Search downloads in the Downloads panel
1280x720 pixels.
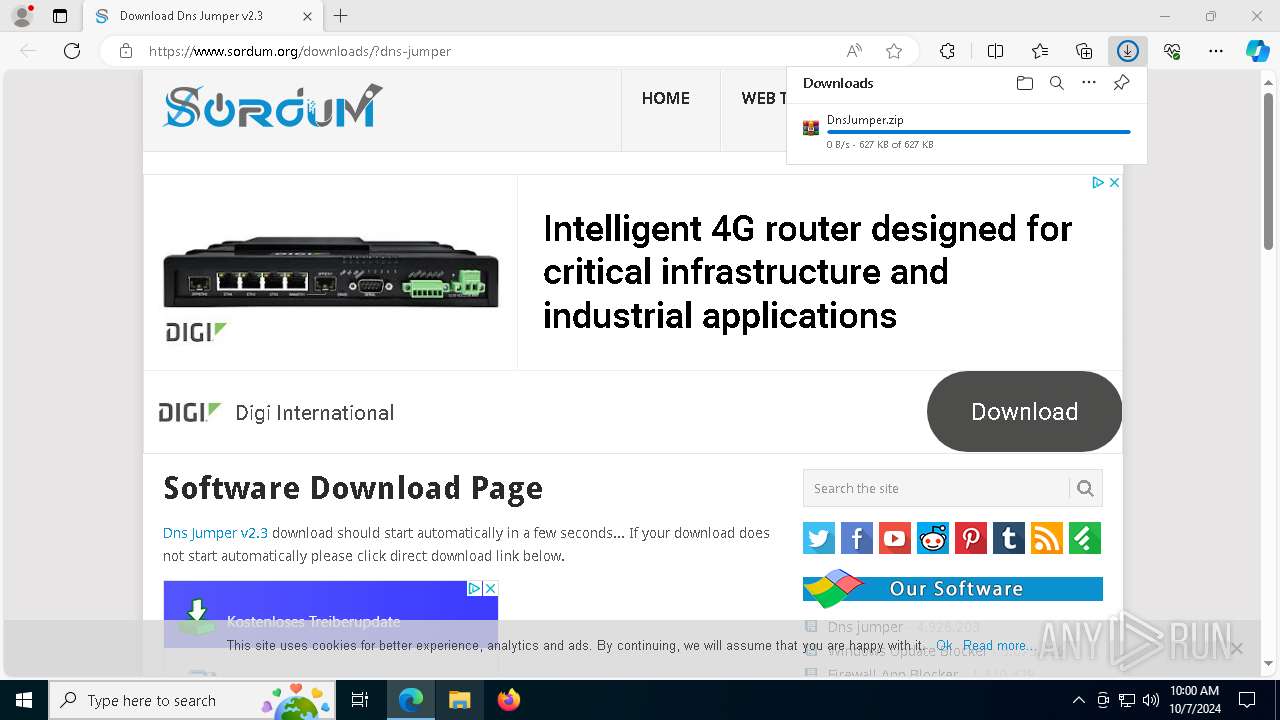1056,83
